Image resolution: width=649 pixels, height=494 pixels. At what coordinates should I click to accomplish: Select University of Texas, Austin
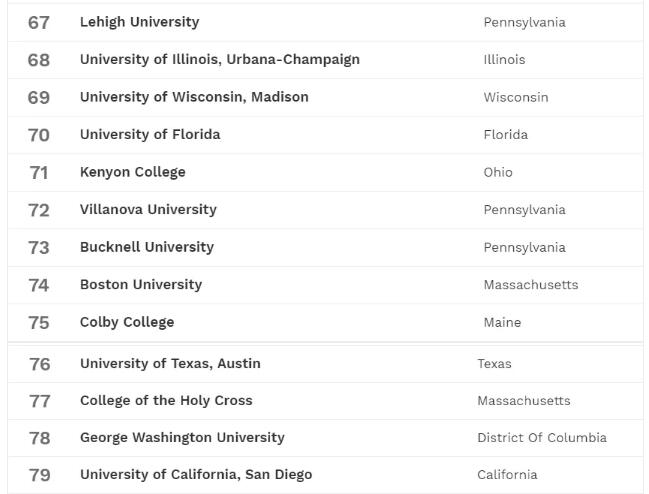click(x=170, y=363)
